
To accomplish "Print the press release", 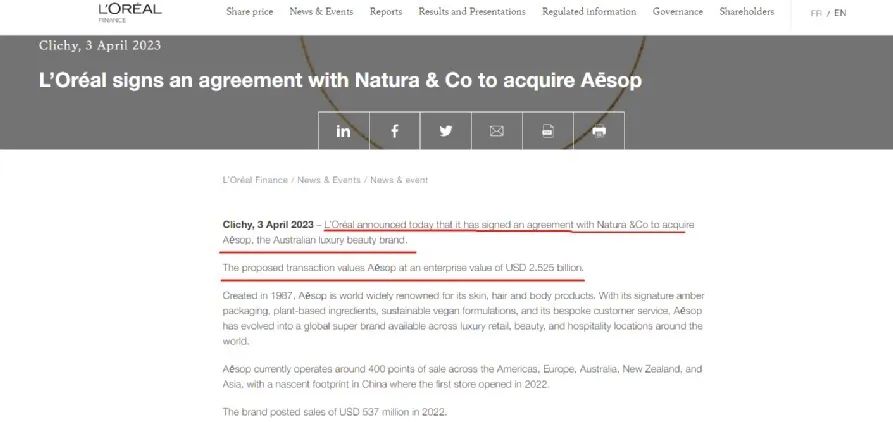I will click(x=599, y=131).
